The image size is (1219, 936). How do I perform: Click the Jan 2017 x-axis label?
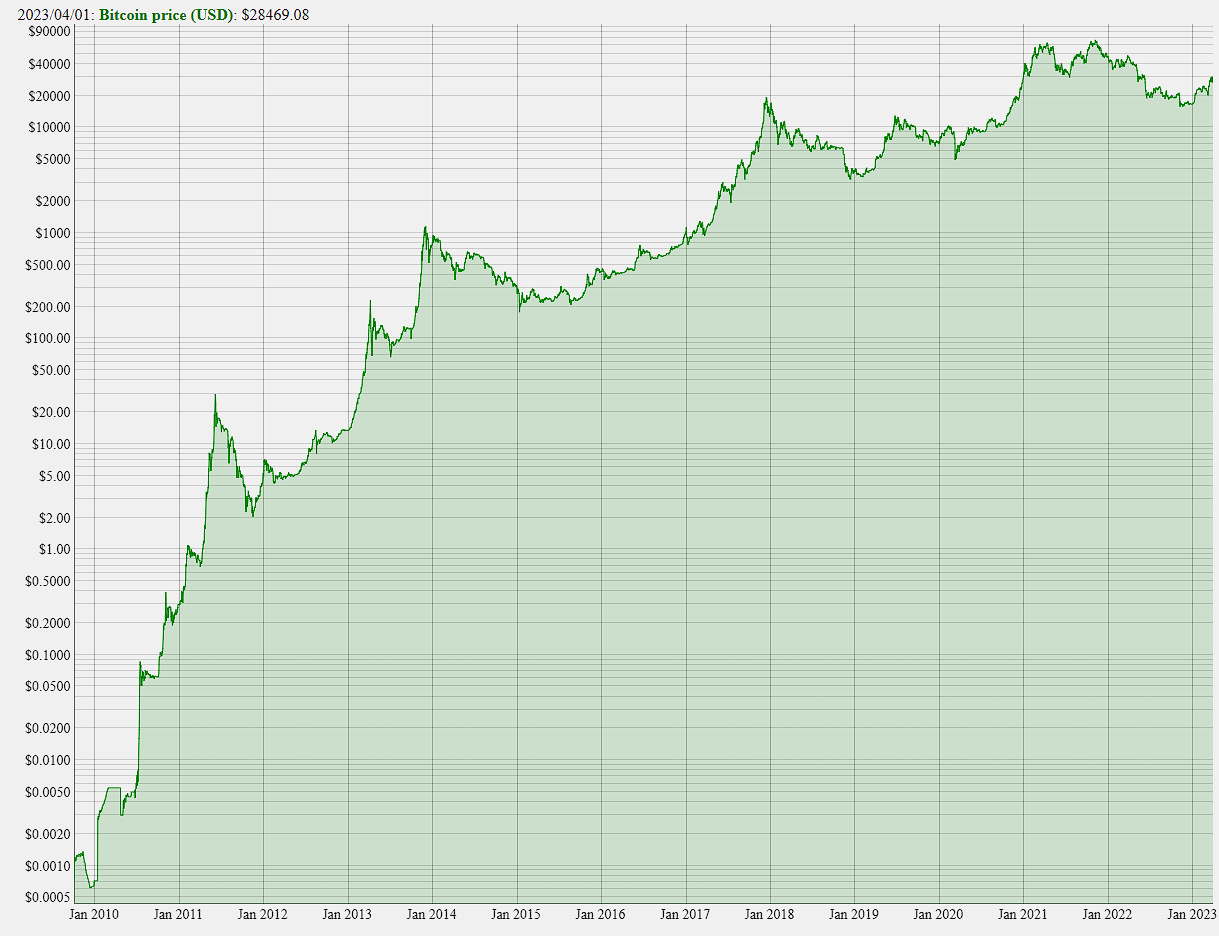[686, 914]
